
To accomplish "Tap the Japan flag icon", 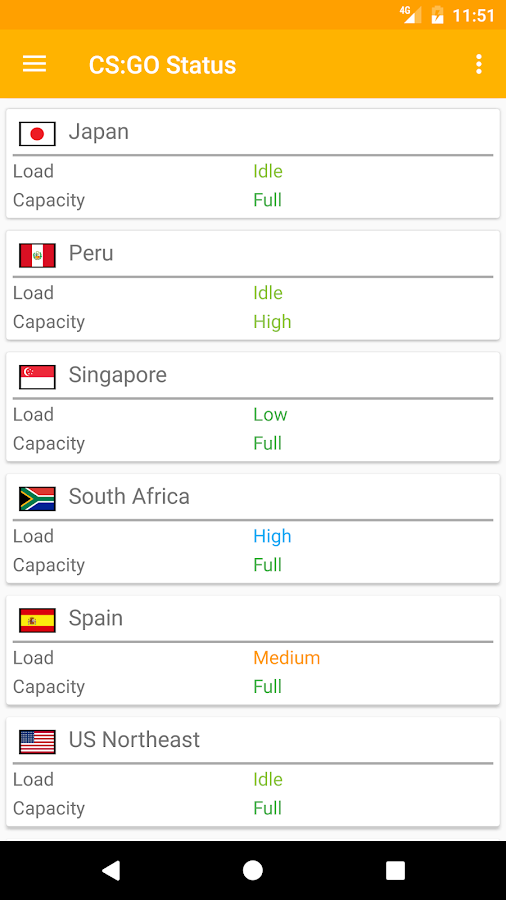I will point(37,134).
